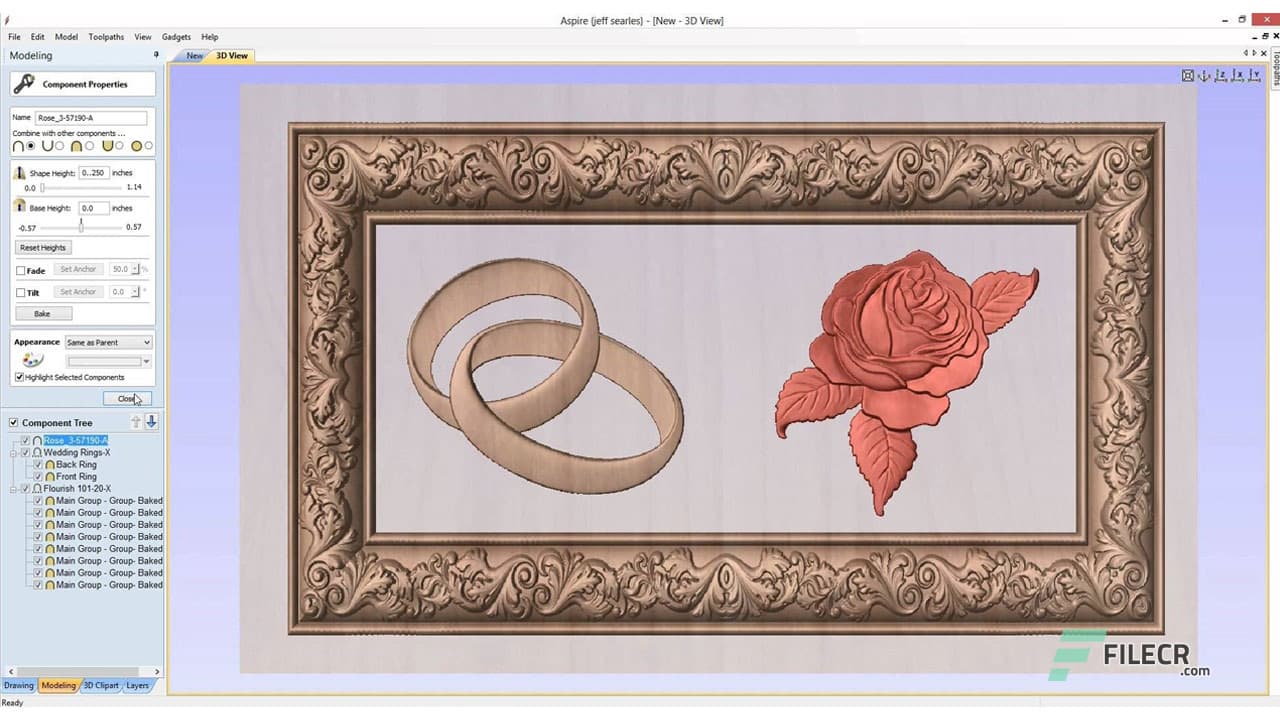This screenshot has width=1280, height=720.
Task: Hide the Front Ring component
Action: click(x=38, y=476)
